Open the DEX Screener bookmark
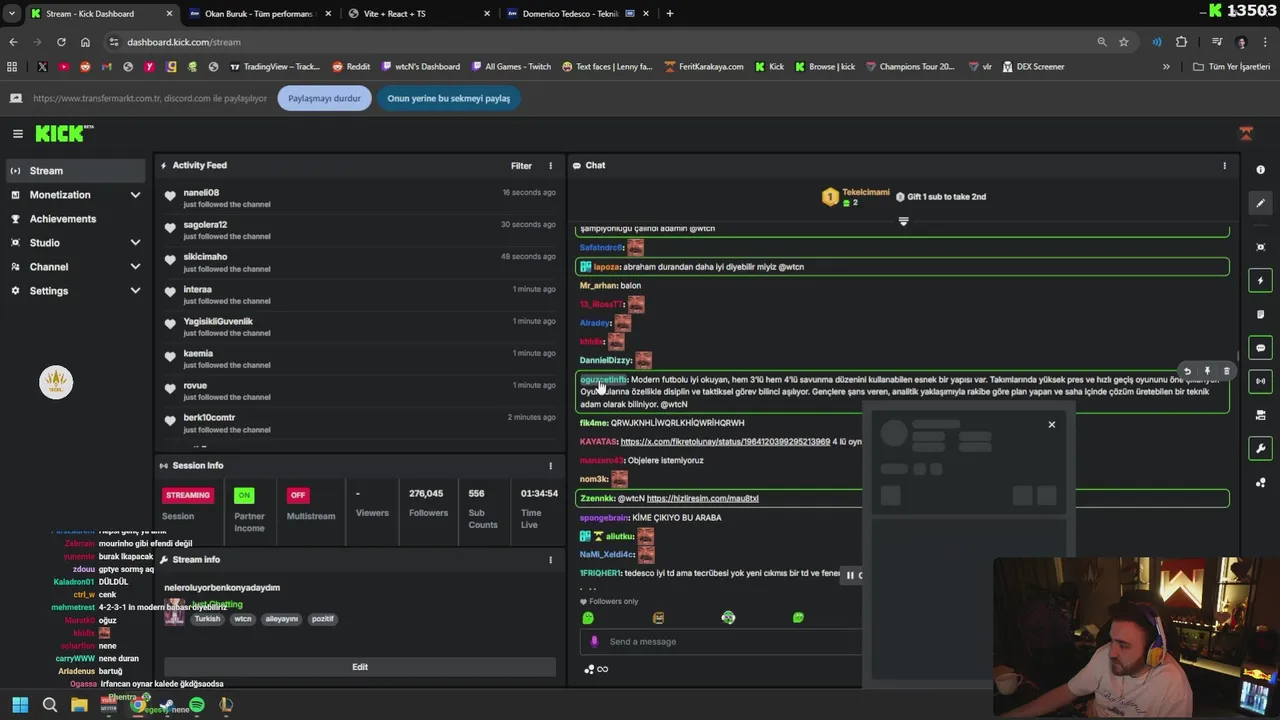Screen dimensions: 1280x720 tap(1032, 67)
